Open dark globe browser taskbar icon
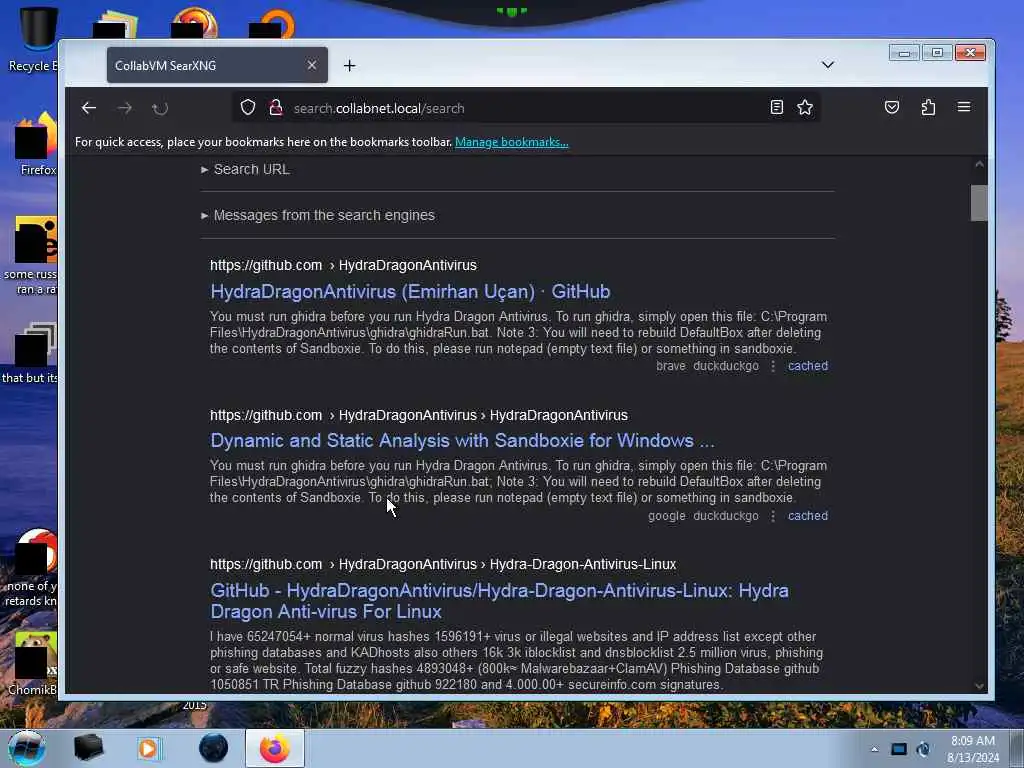 point(214,748)
